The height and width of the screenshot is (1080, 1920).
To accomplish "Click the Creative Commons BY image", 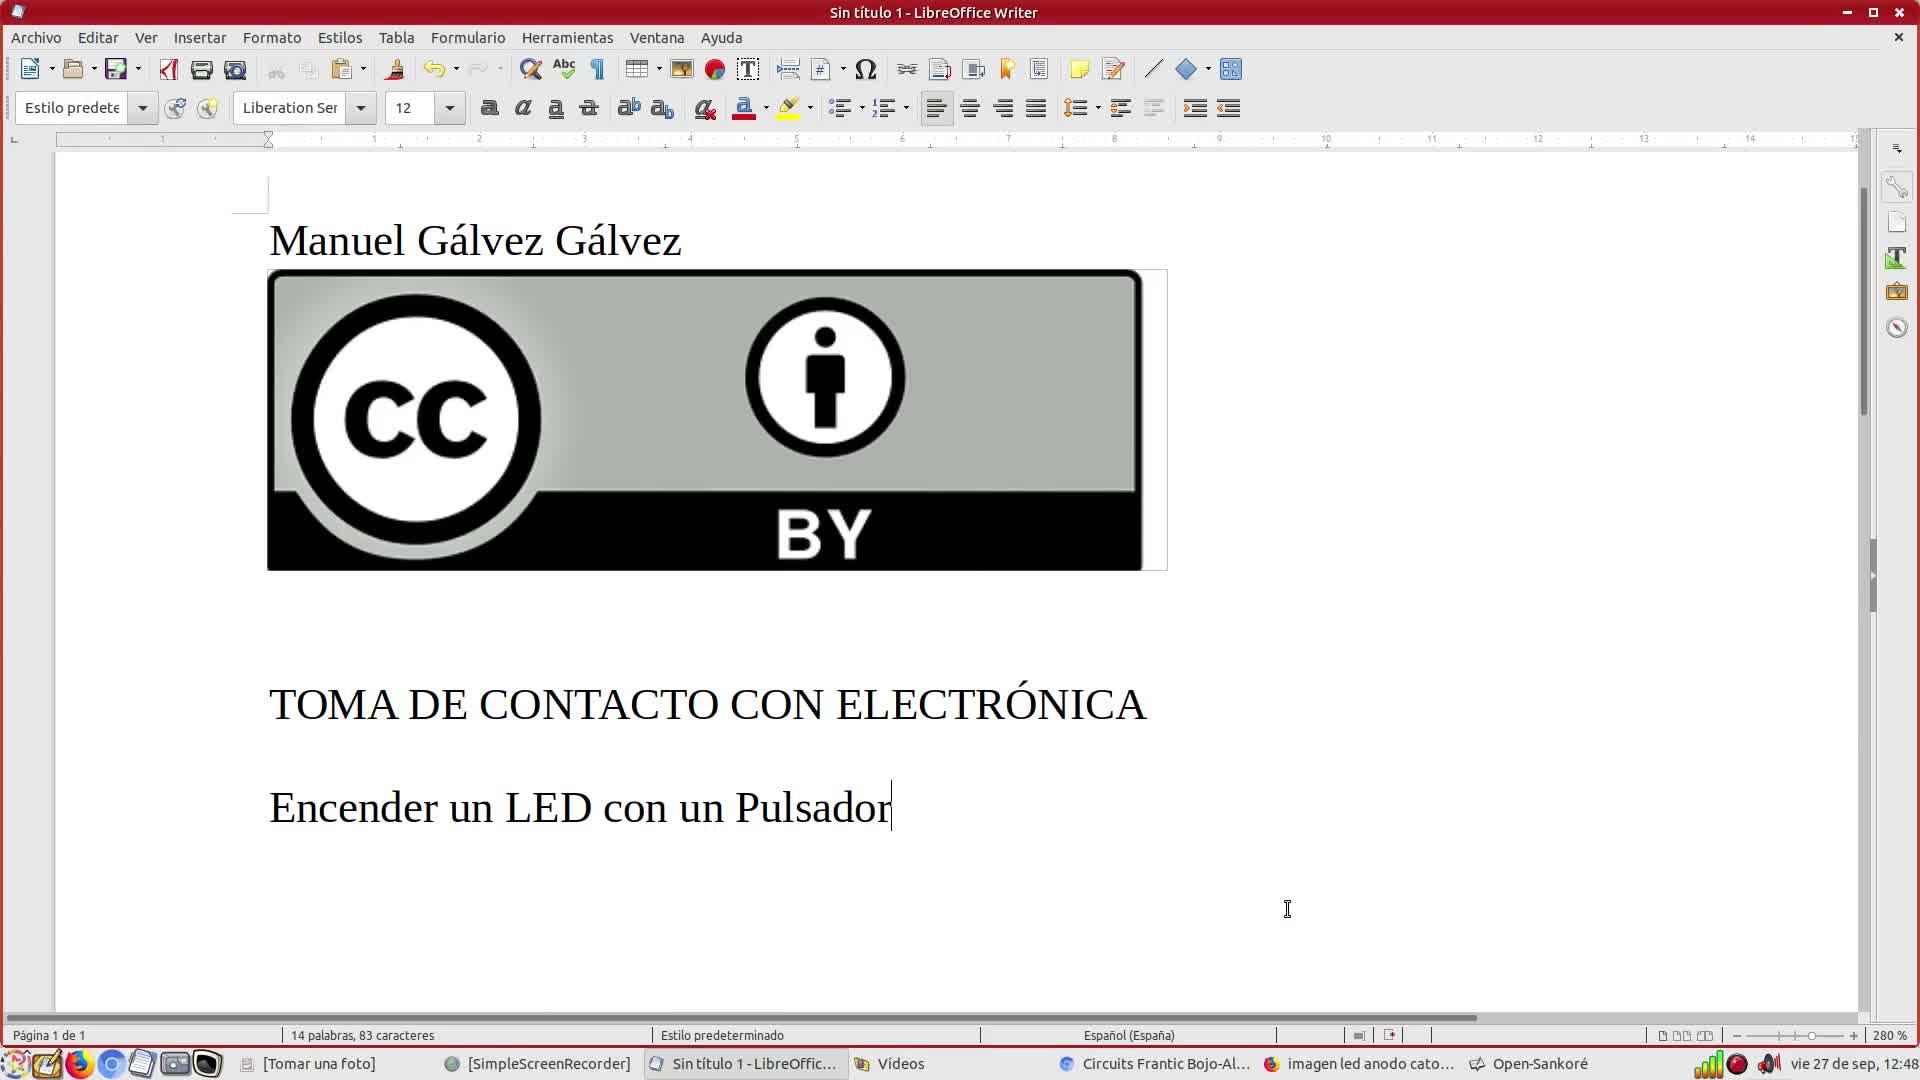I will [x=704, y=420].
